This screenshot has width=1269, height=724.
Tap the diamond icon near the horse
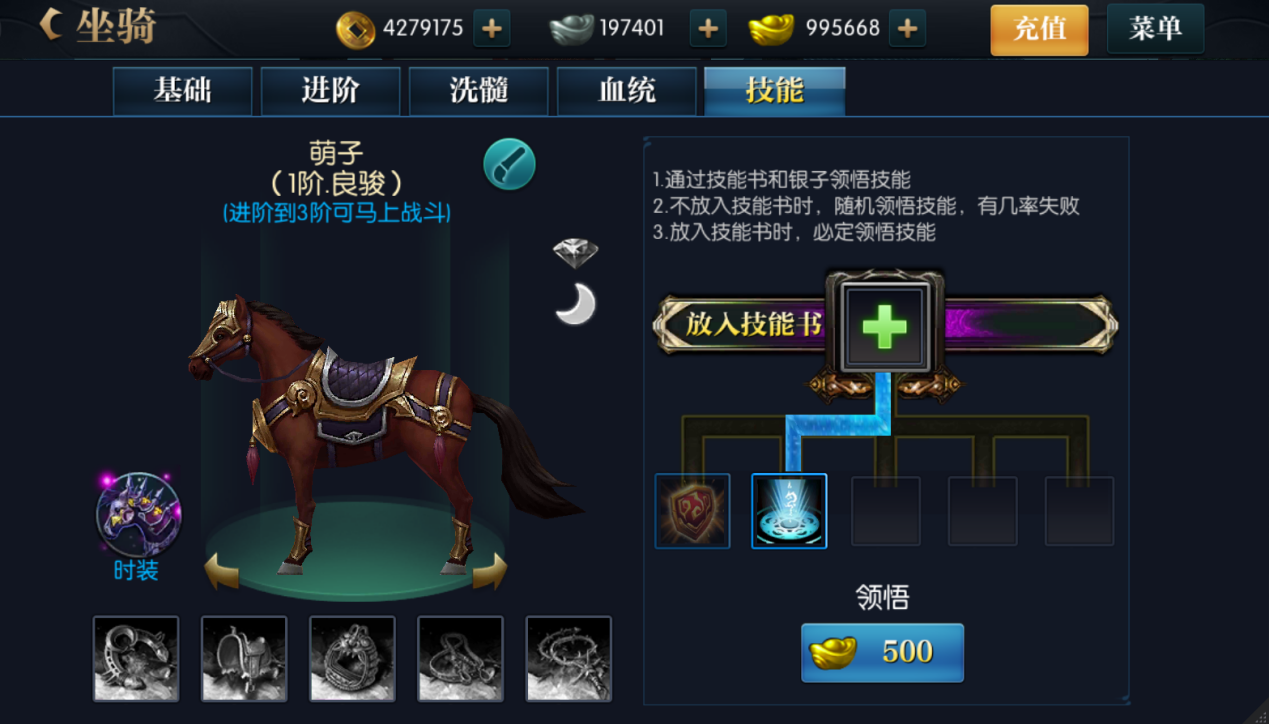click(x=575, y=252)
